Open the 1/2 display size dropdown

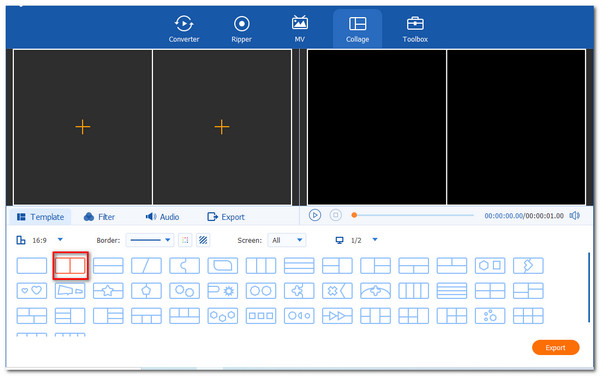click(x=375, y=240)
